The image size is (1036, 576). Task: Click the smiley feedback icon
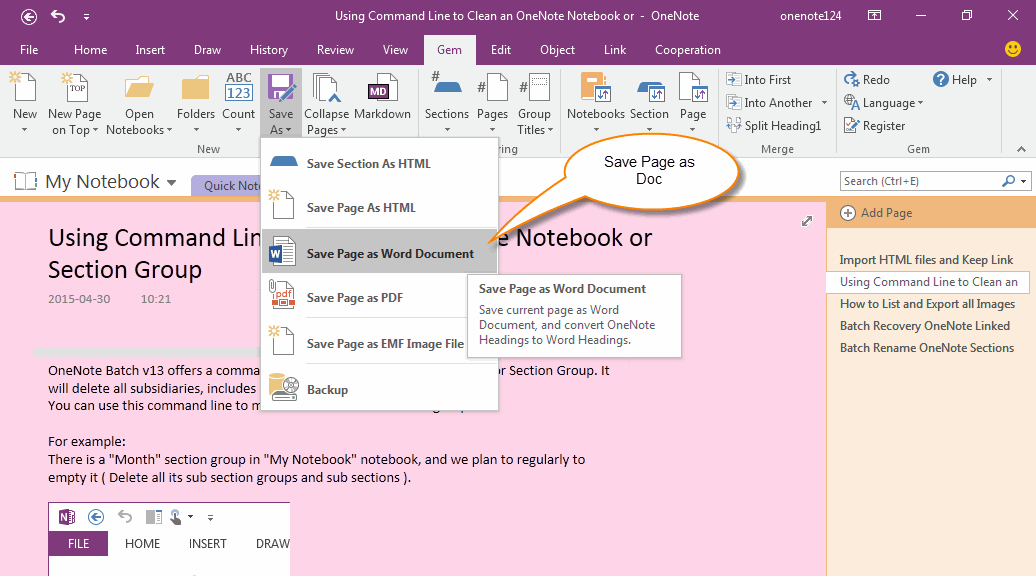1012,49
